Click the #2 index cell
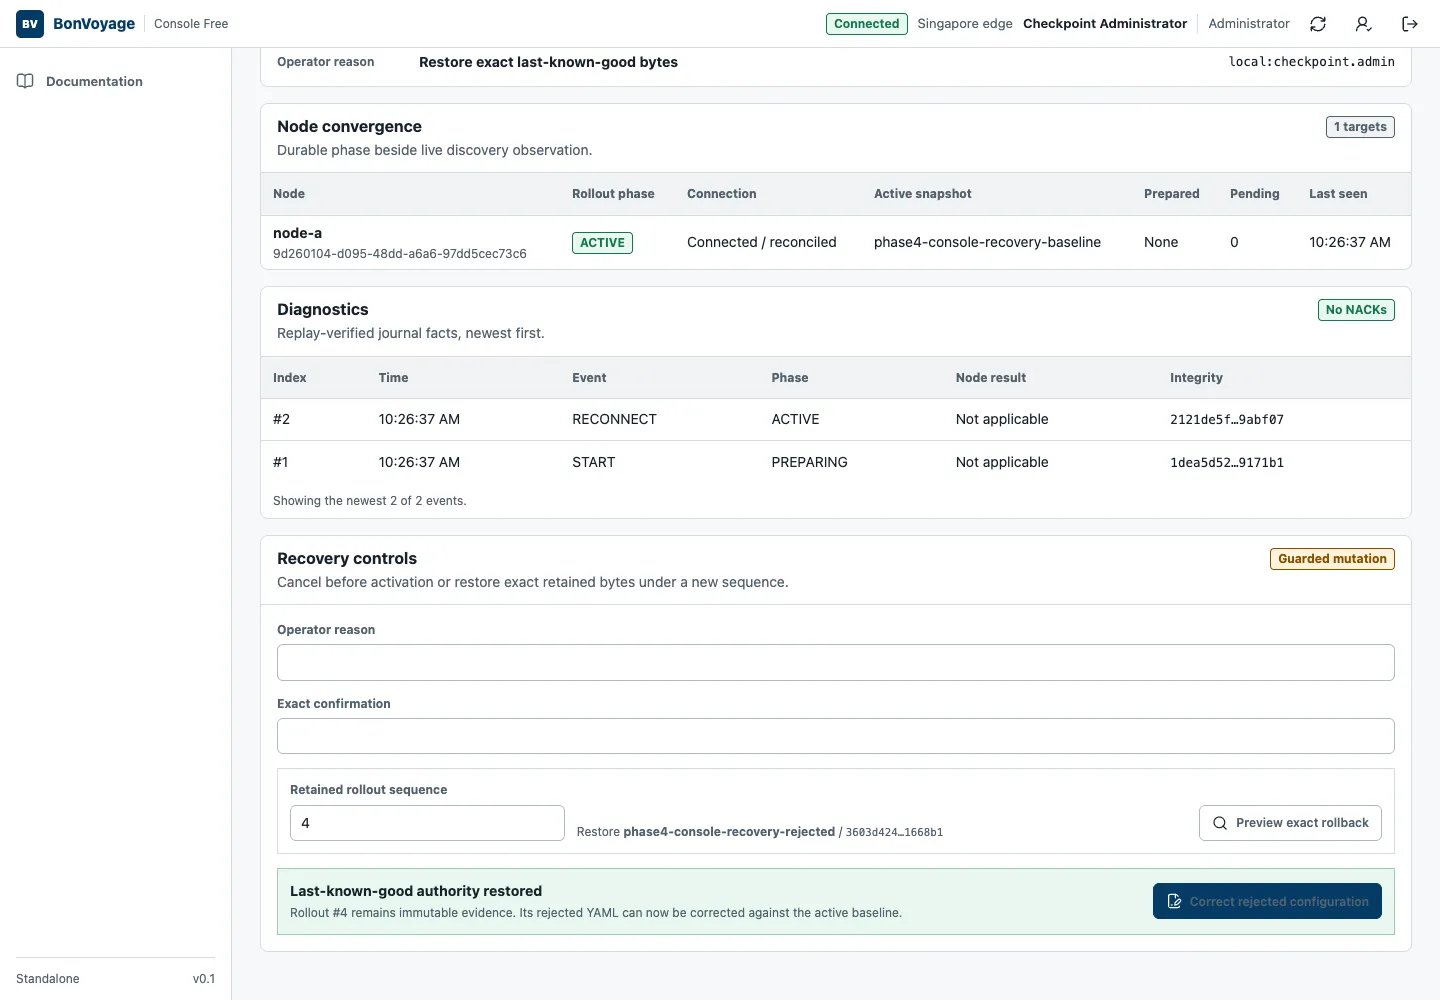1440x1000 pixels. (281, 419)
